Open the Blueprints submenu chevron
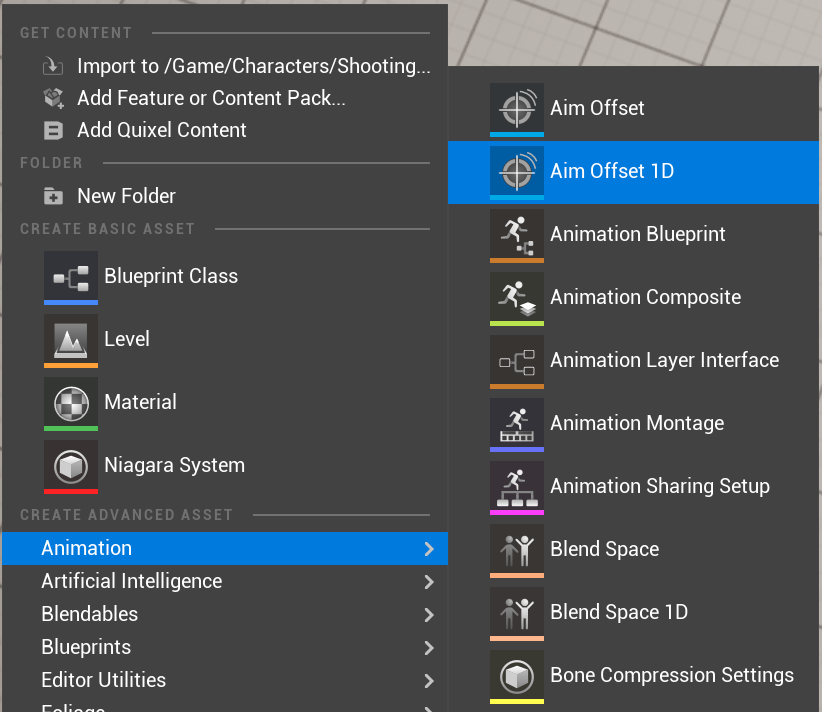The image size is (822, 712). click(429, 647)
